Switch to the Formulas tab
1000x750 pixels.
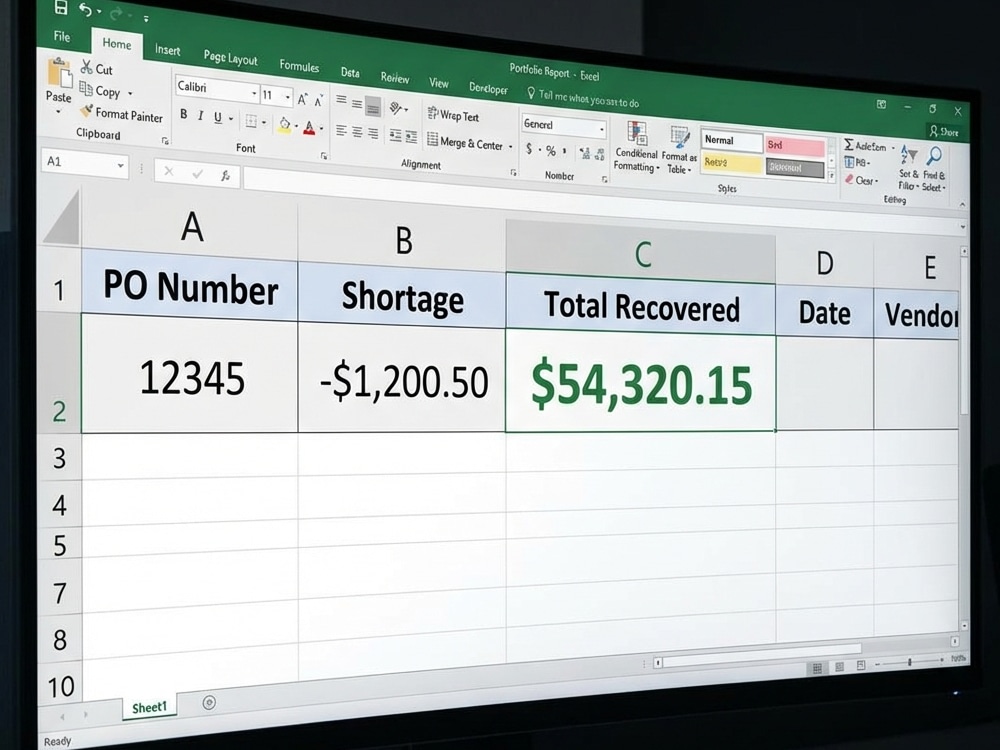click(299, 66)
